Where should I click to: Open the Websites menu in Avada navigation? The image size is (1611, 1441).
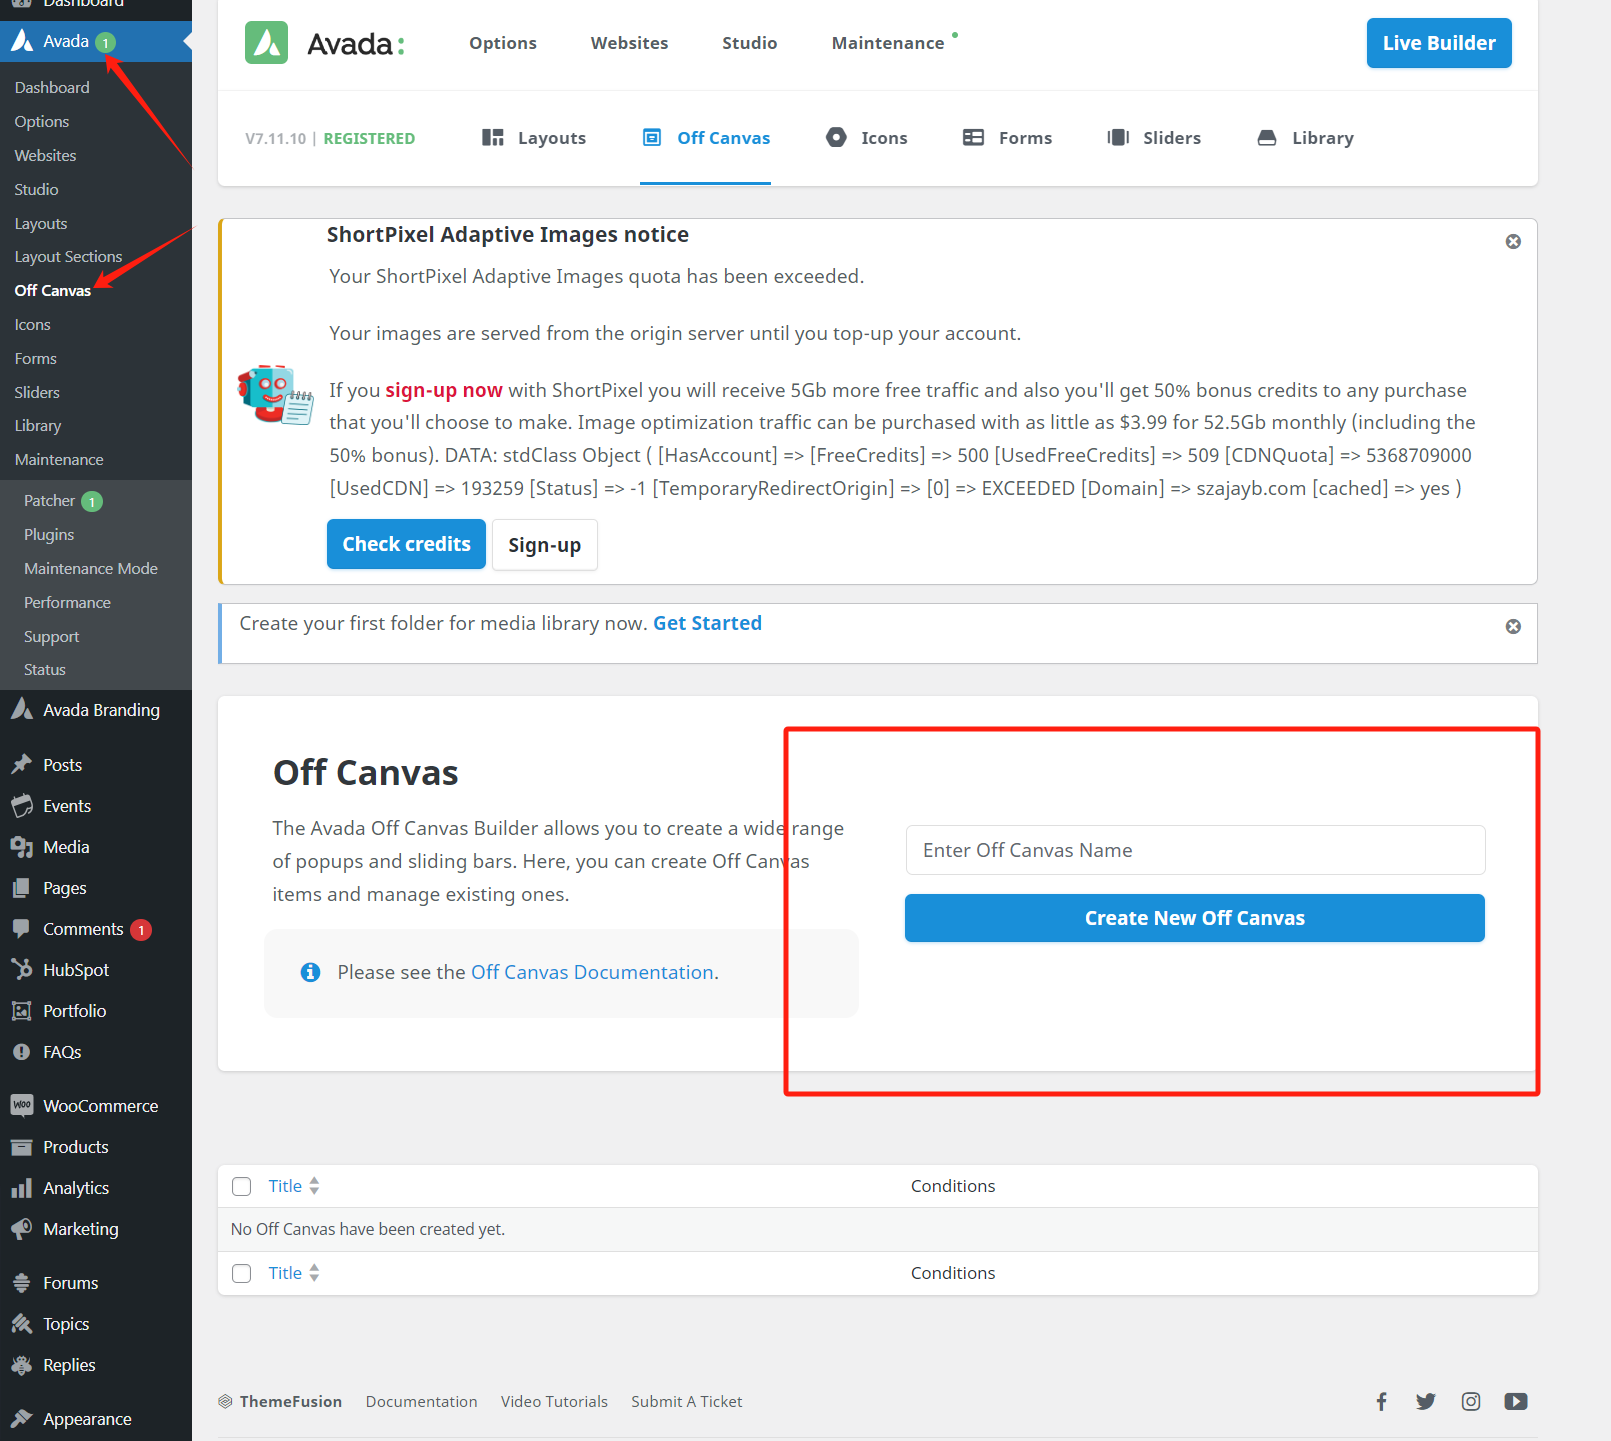629,42
